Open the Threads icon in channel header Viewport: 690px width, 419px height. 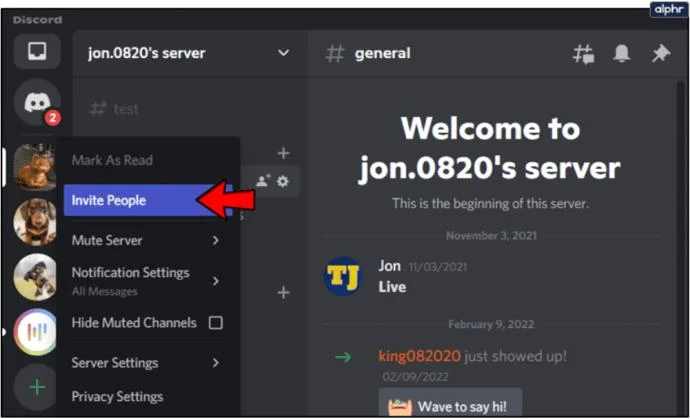tap(584, 54)
